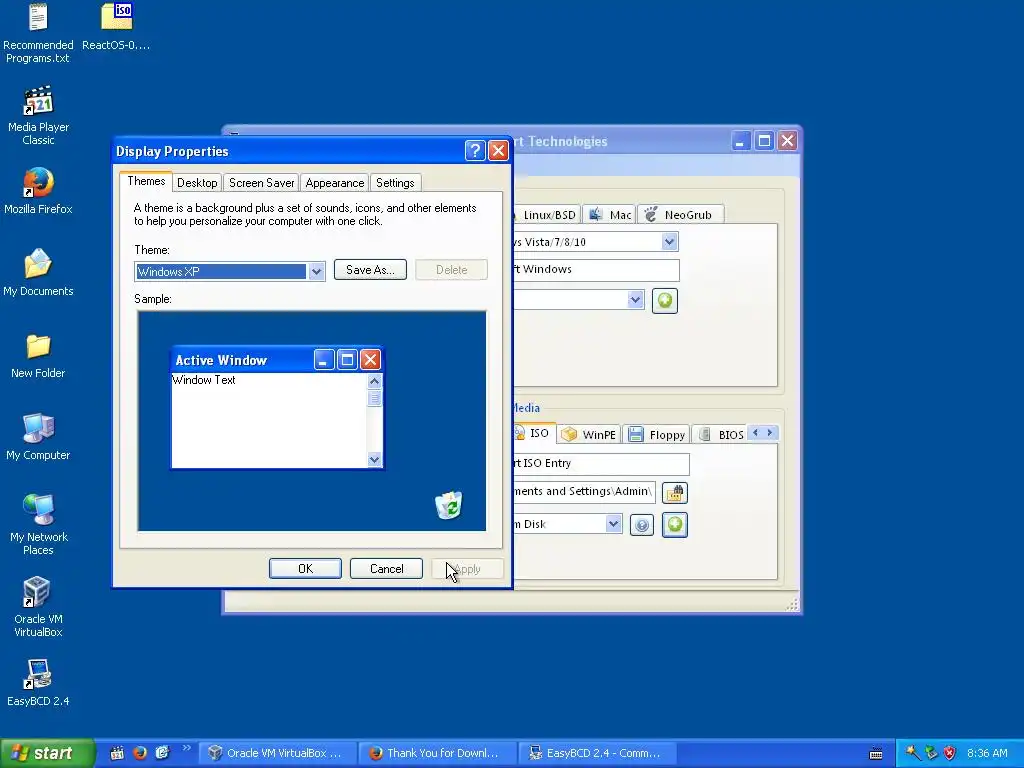Click the network tray icon
The image size is (1024, 768).
coord(931,753)
